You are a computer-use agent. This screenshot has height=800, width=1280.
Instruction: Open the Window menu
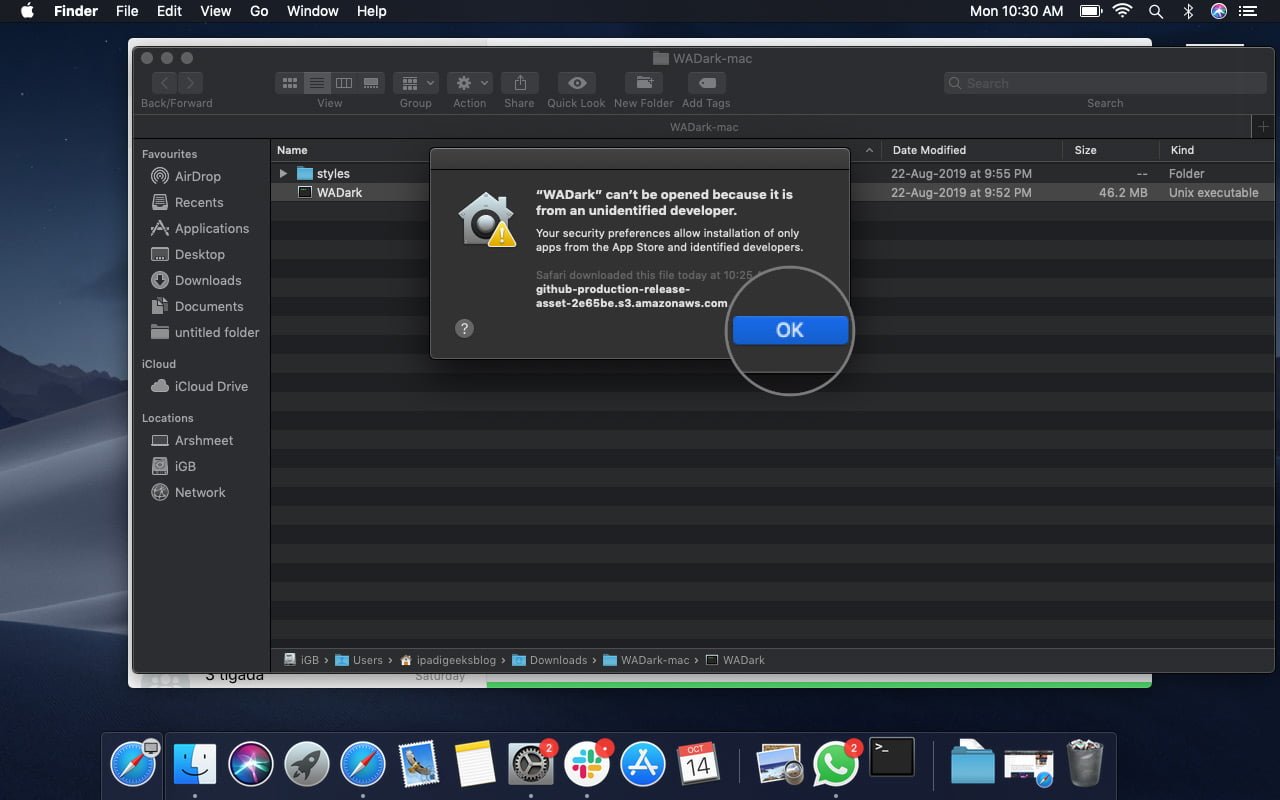tap(313, 11)
